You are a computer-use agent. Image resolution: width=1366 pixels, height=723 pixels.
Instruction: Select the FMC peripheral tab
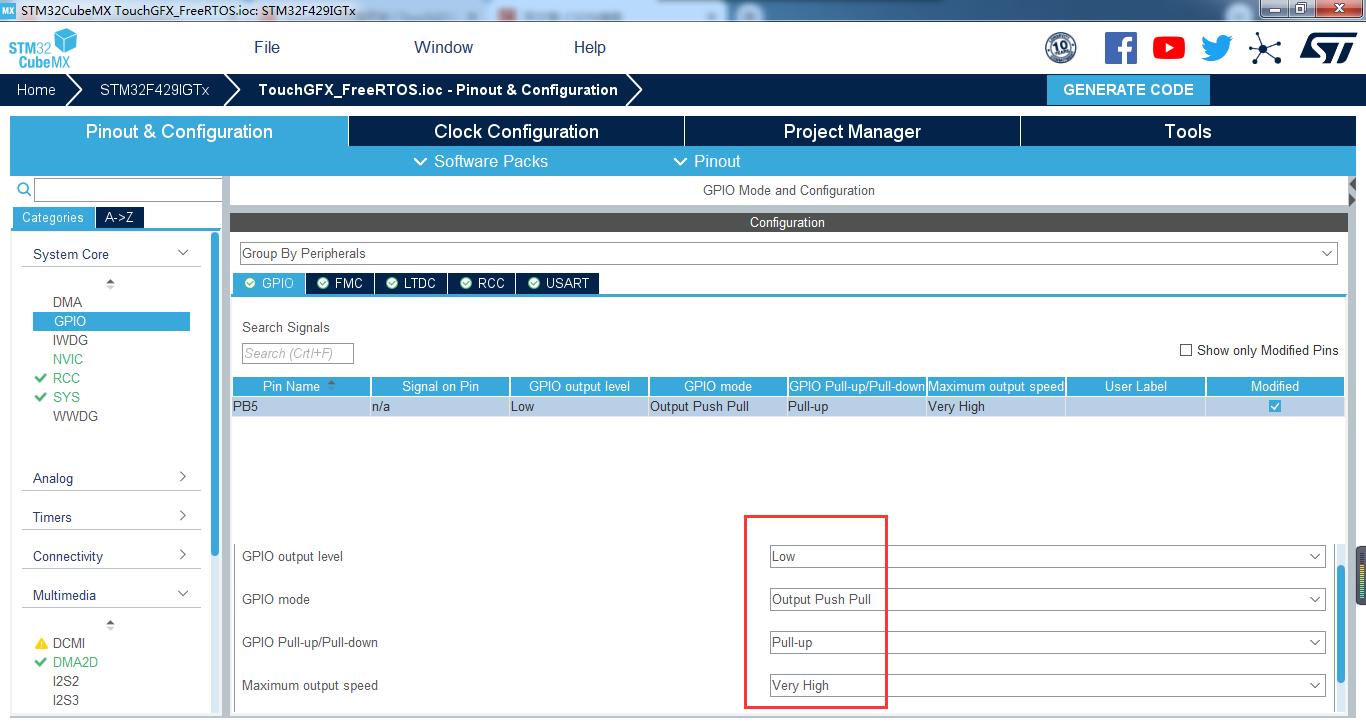[x=340, y=283]
